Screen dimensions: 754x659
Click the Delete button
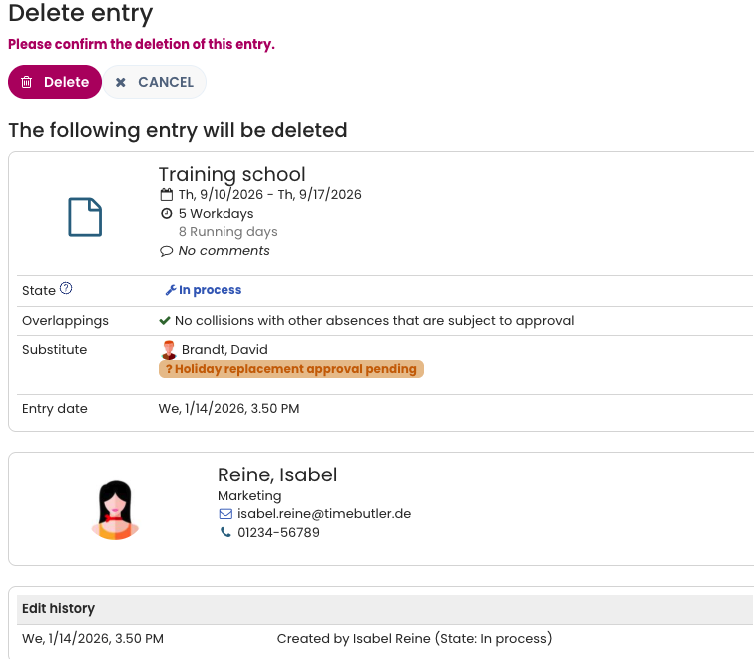[55, 82]
